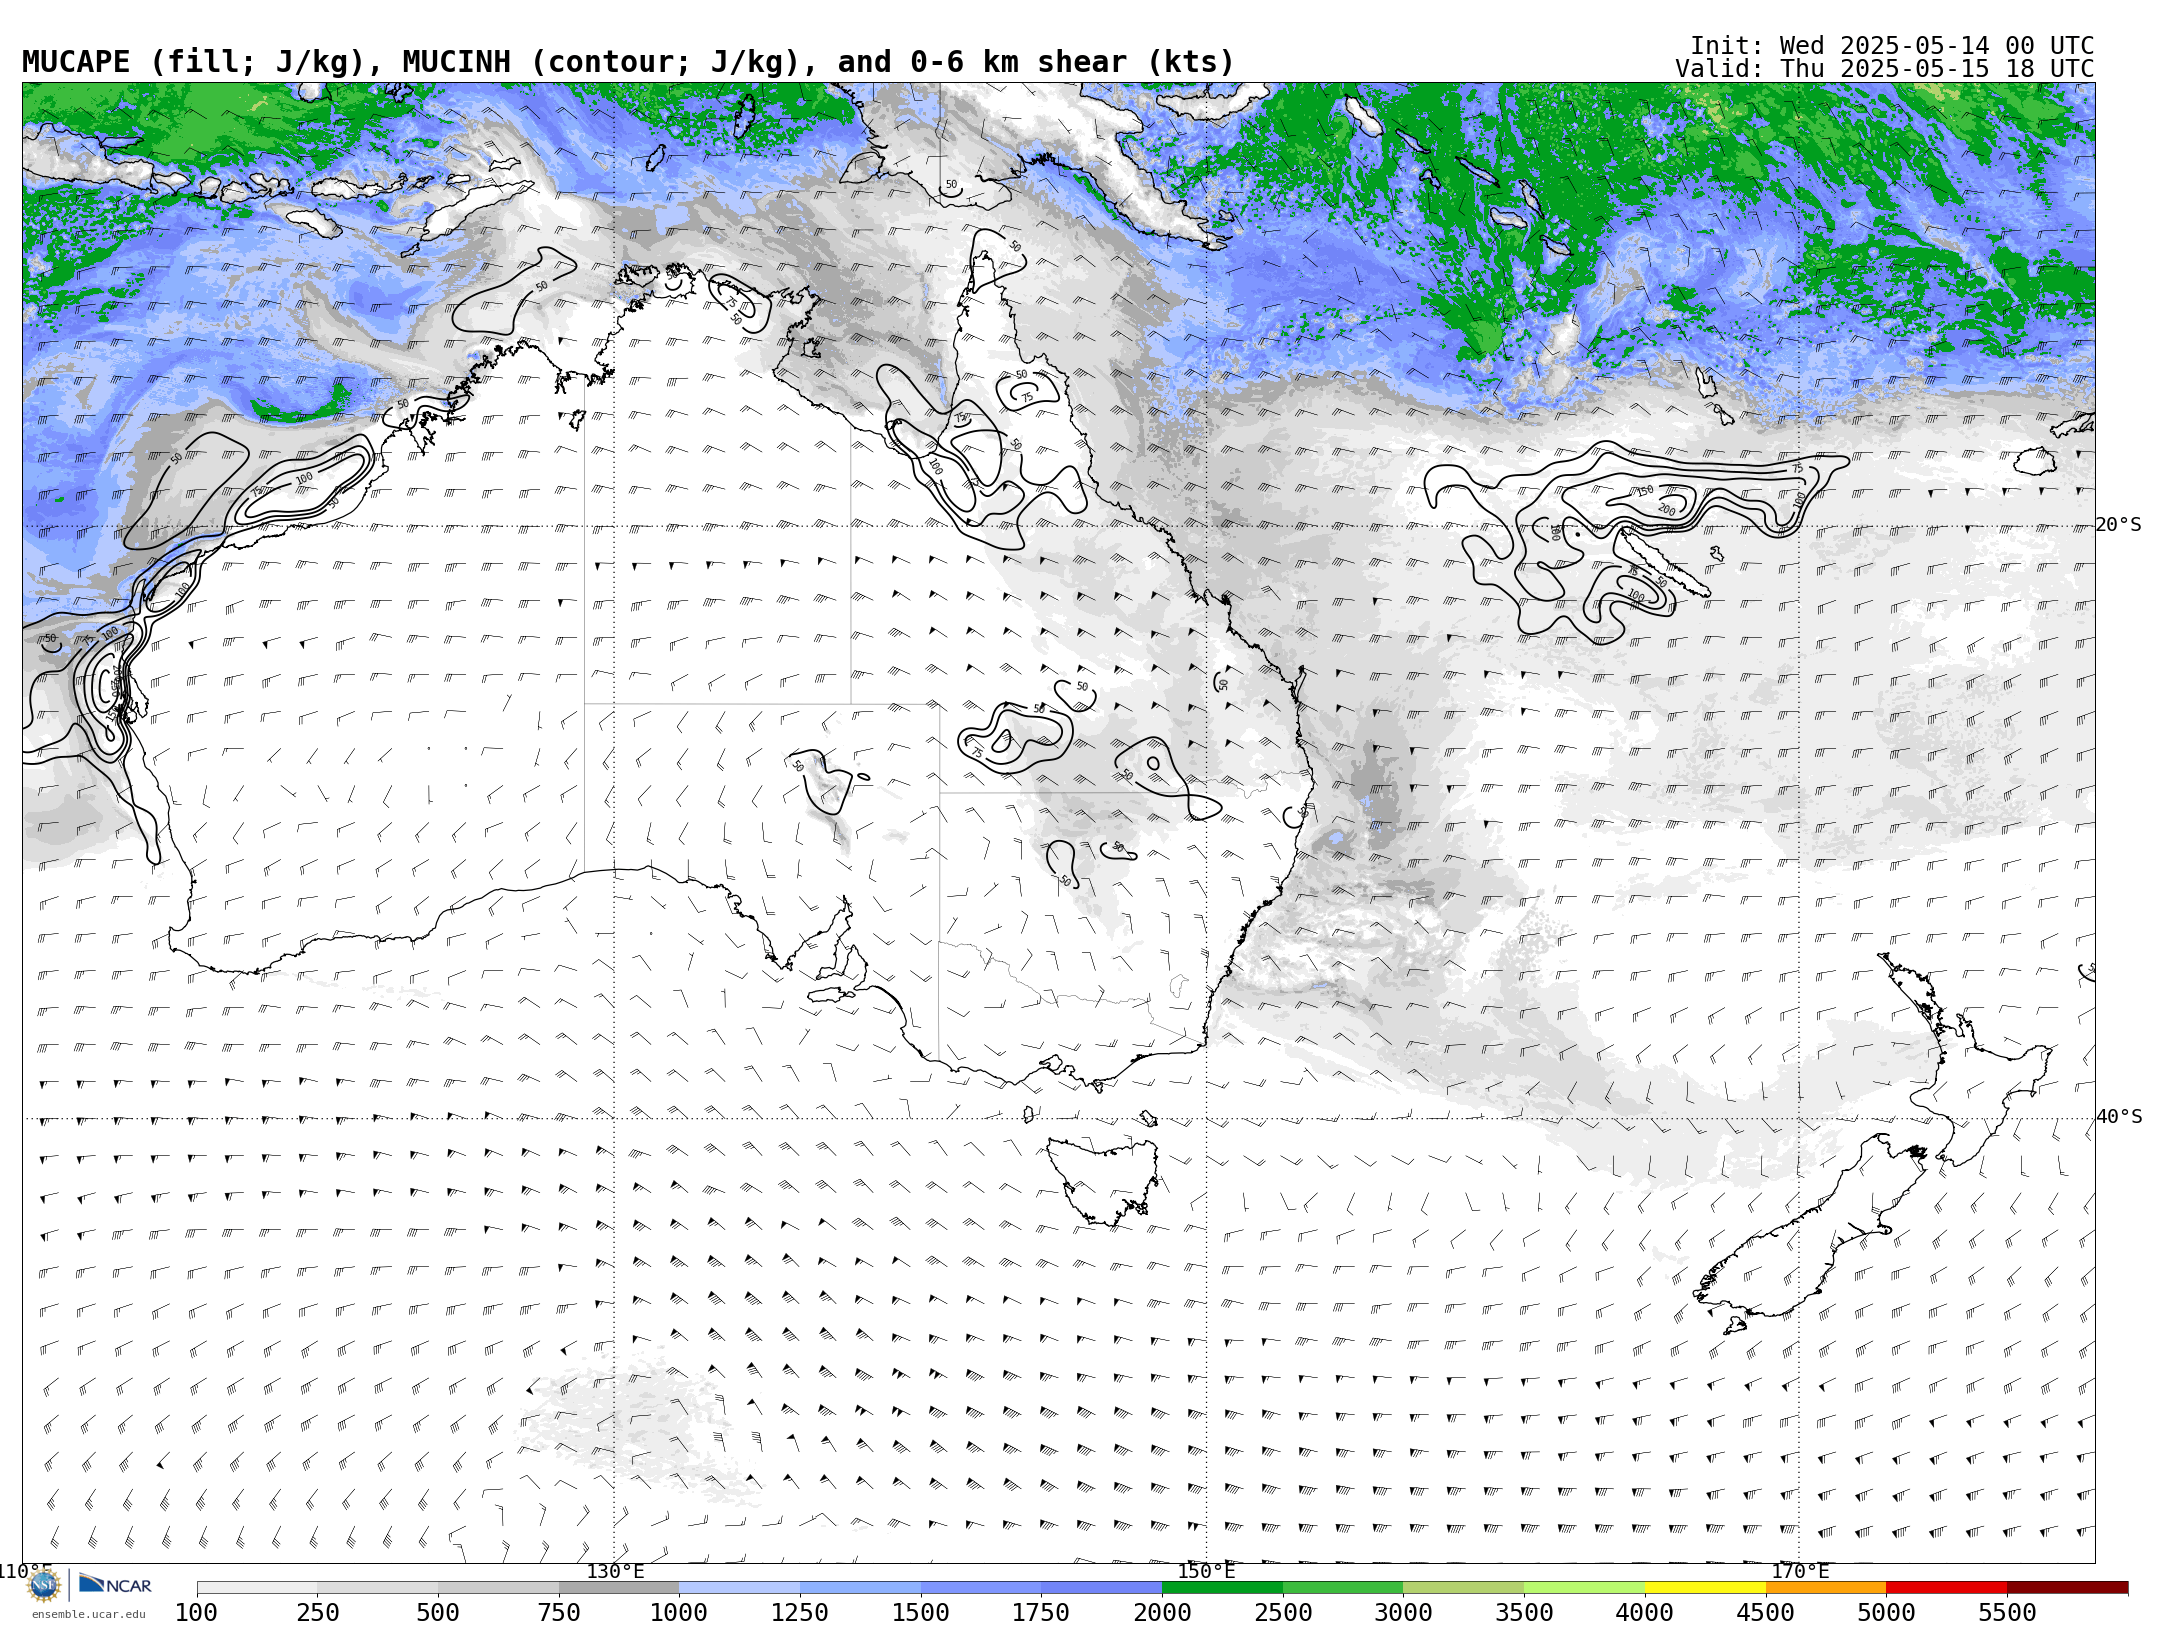This screenshot has height=1626, width=2160.
Task: Click the colorbar label 250
Action: tap(317, 1612)
